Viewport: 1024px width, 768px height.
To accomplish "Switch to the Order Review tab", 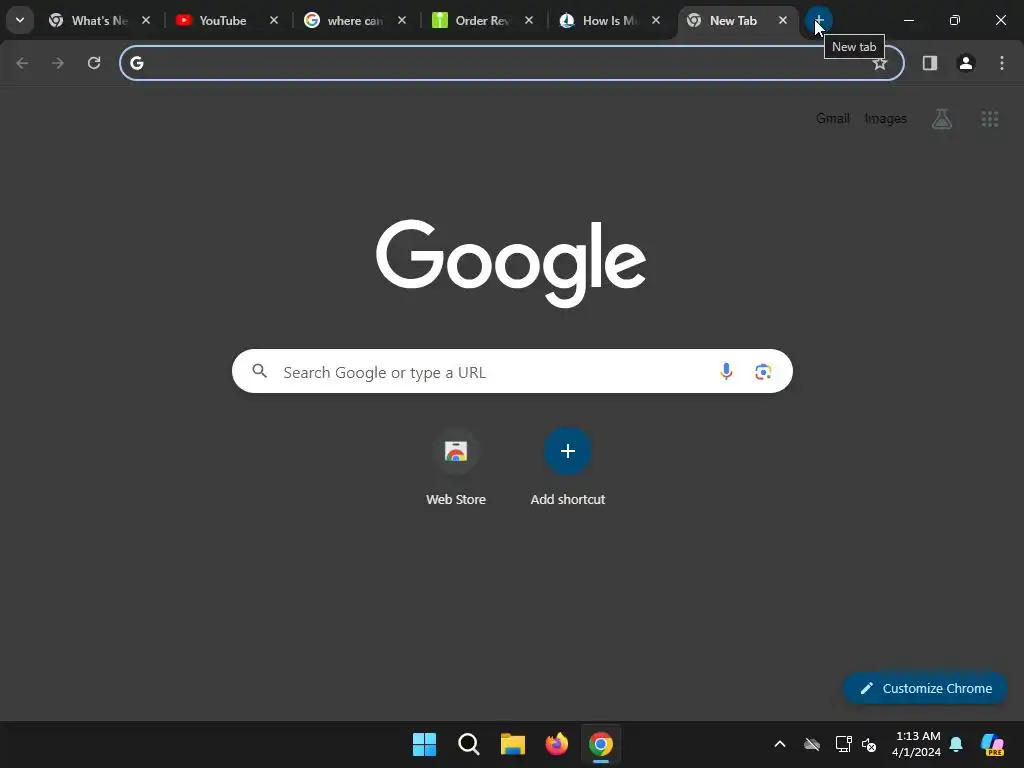I will (482, 20).
